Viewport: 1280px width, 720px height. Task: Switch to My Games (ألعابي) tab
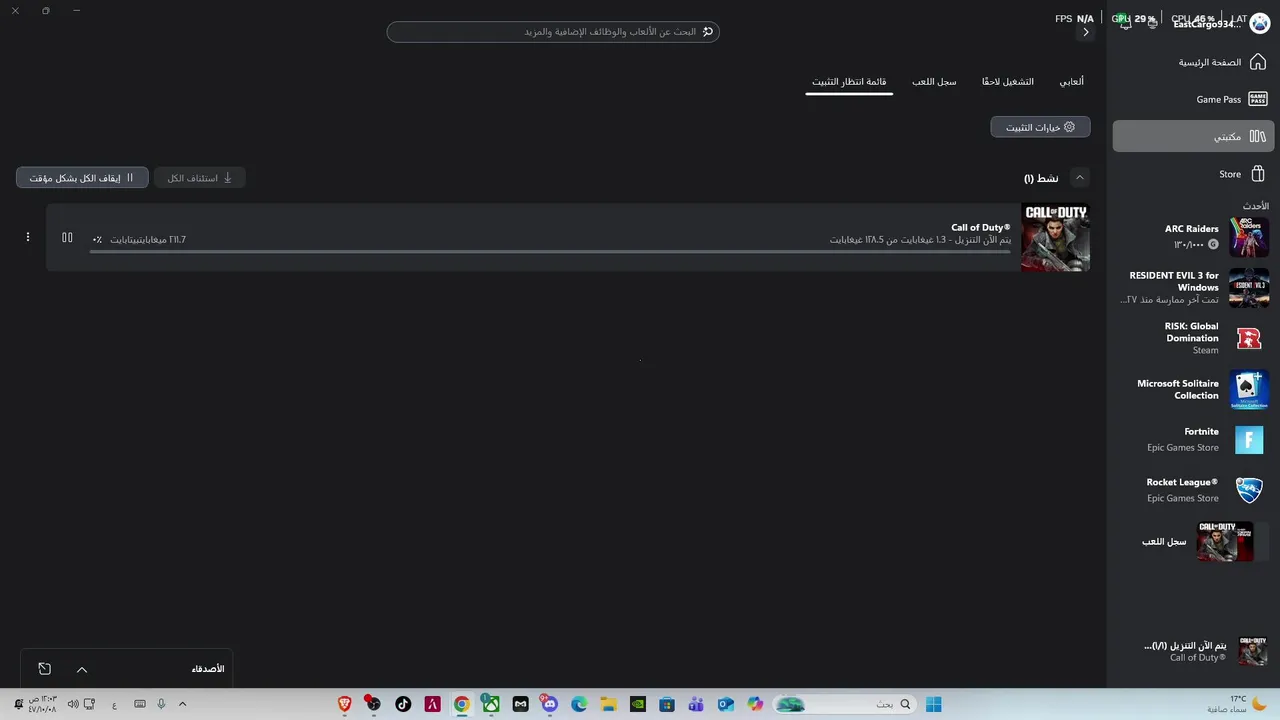(1071, 81)
